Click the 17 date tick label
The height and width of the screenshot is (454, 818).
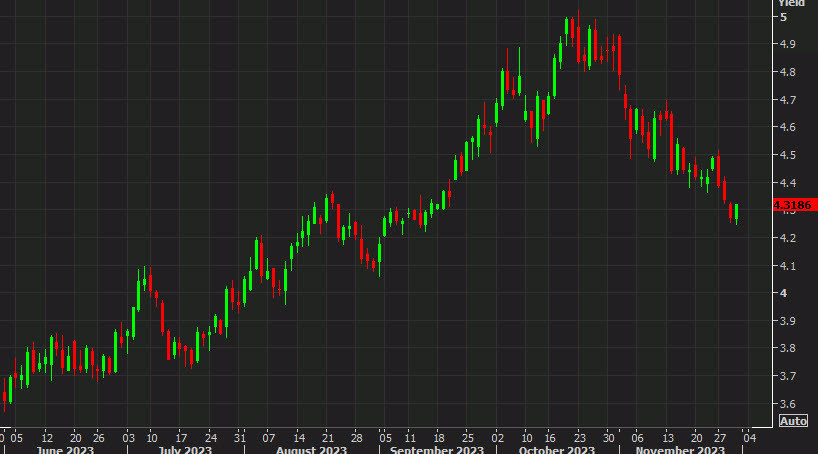[181, 438]
